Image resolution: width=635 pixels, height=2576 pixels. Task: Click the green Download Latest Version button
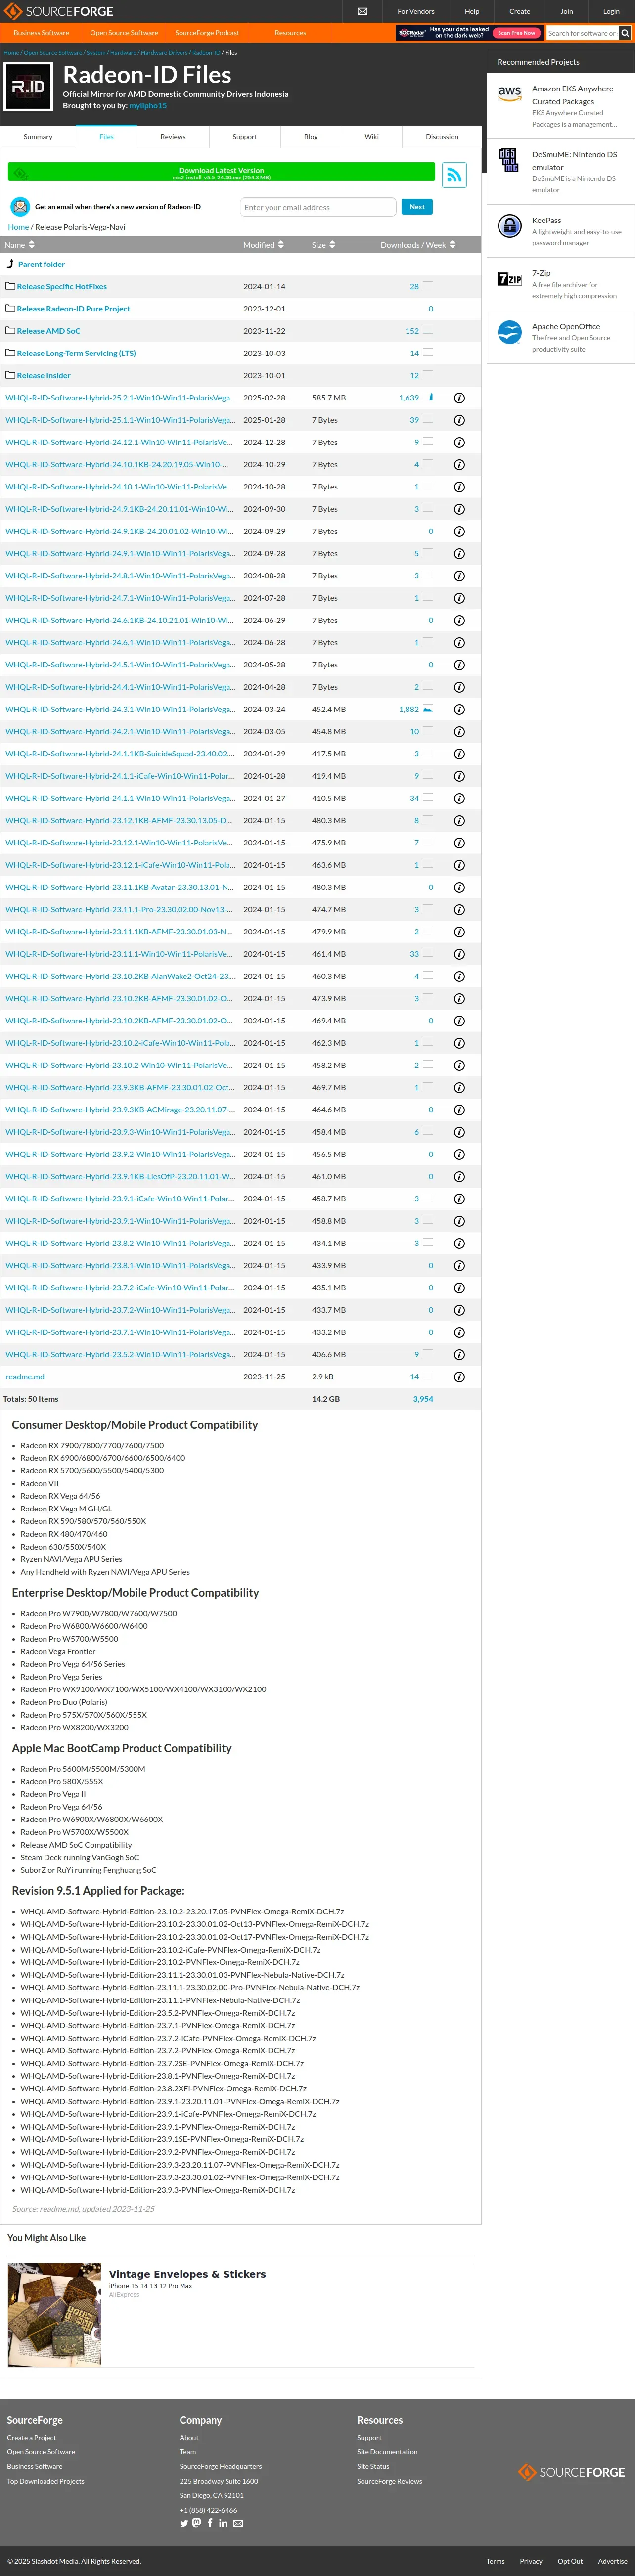[x=221, y=173]
